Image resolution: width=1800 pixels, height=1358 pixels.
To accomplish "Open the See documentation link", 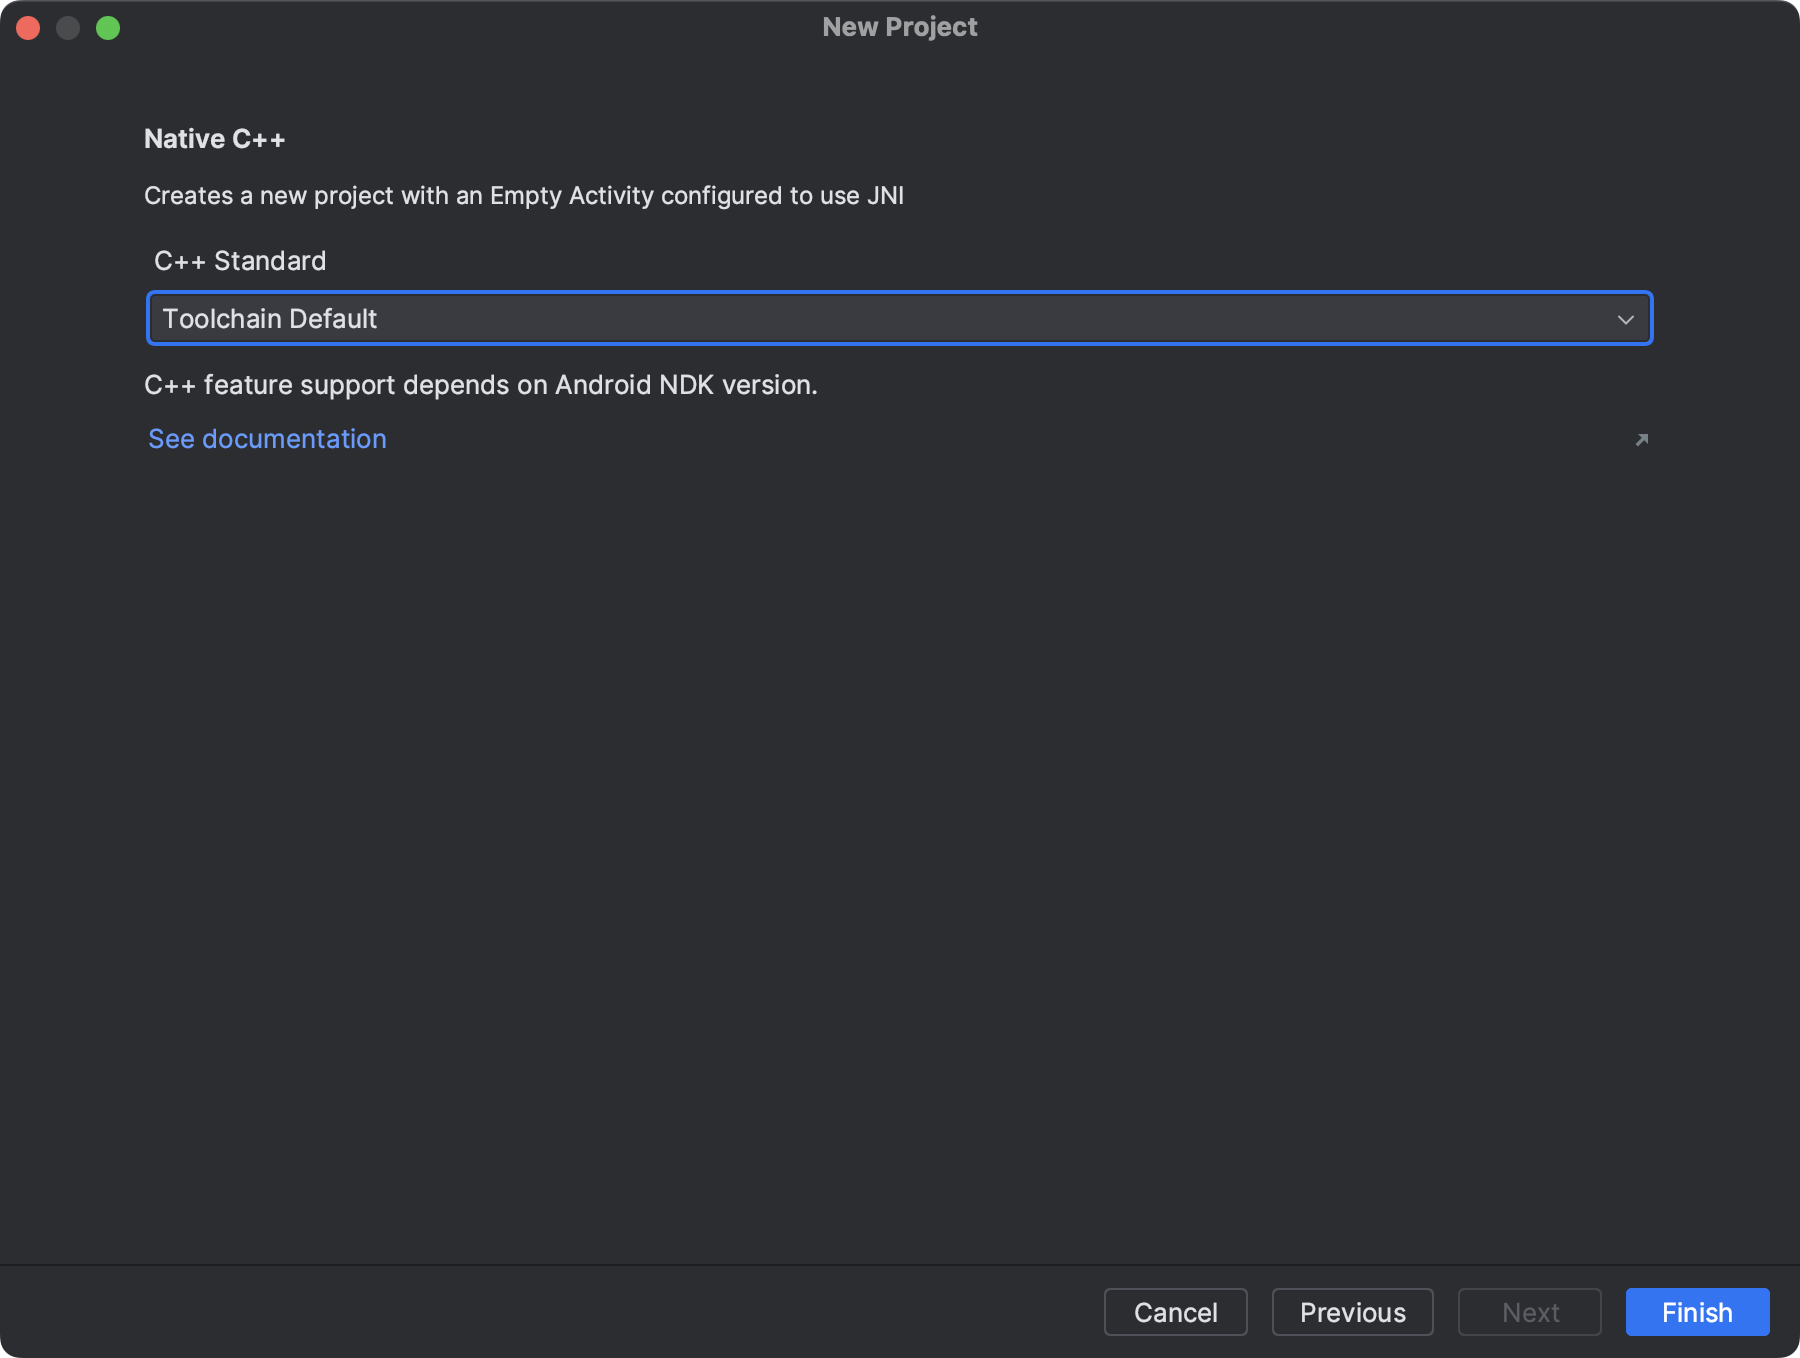I will (267, 439).
